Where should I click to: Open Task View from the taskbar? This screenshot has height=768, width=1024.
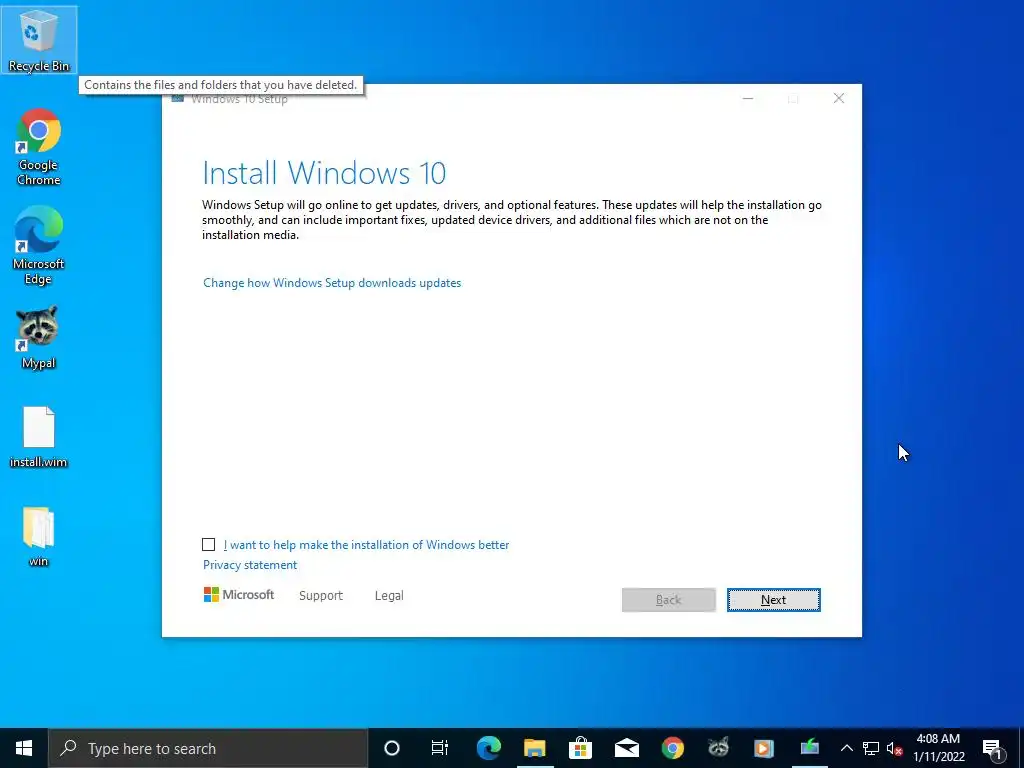pyautogui.click(x=440, y=748)
